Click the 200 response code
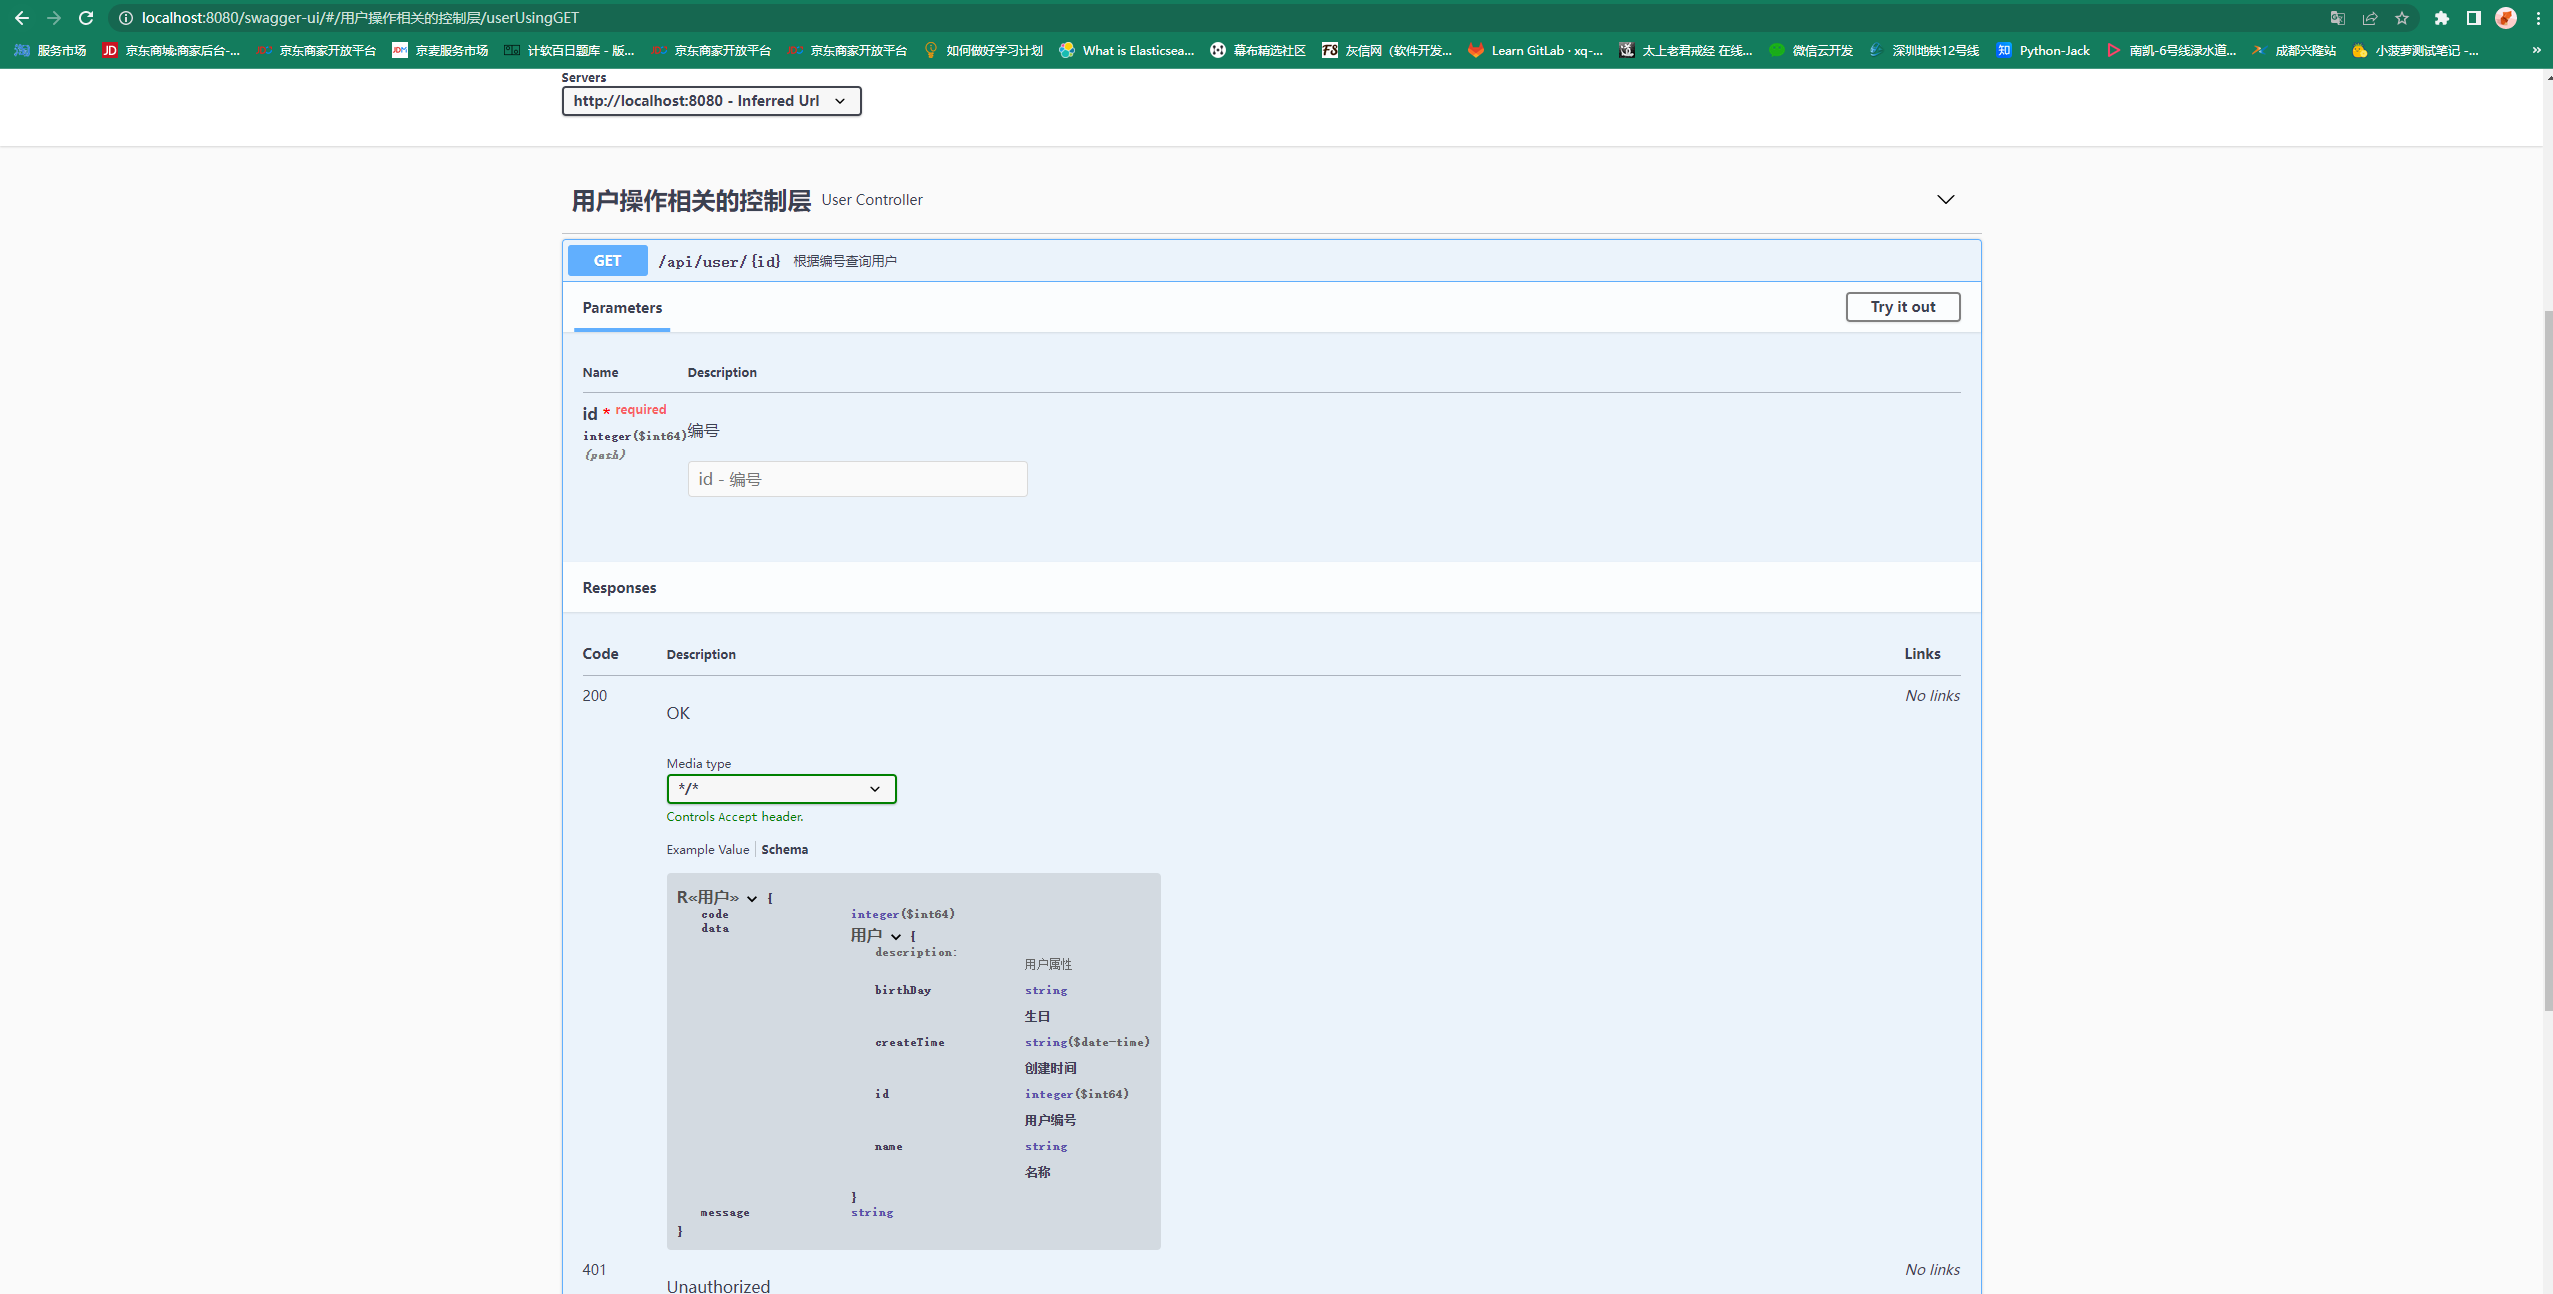Screen dimensions: 2553x1294 595,695
